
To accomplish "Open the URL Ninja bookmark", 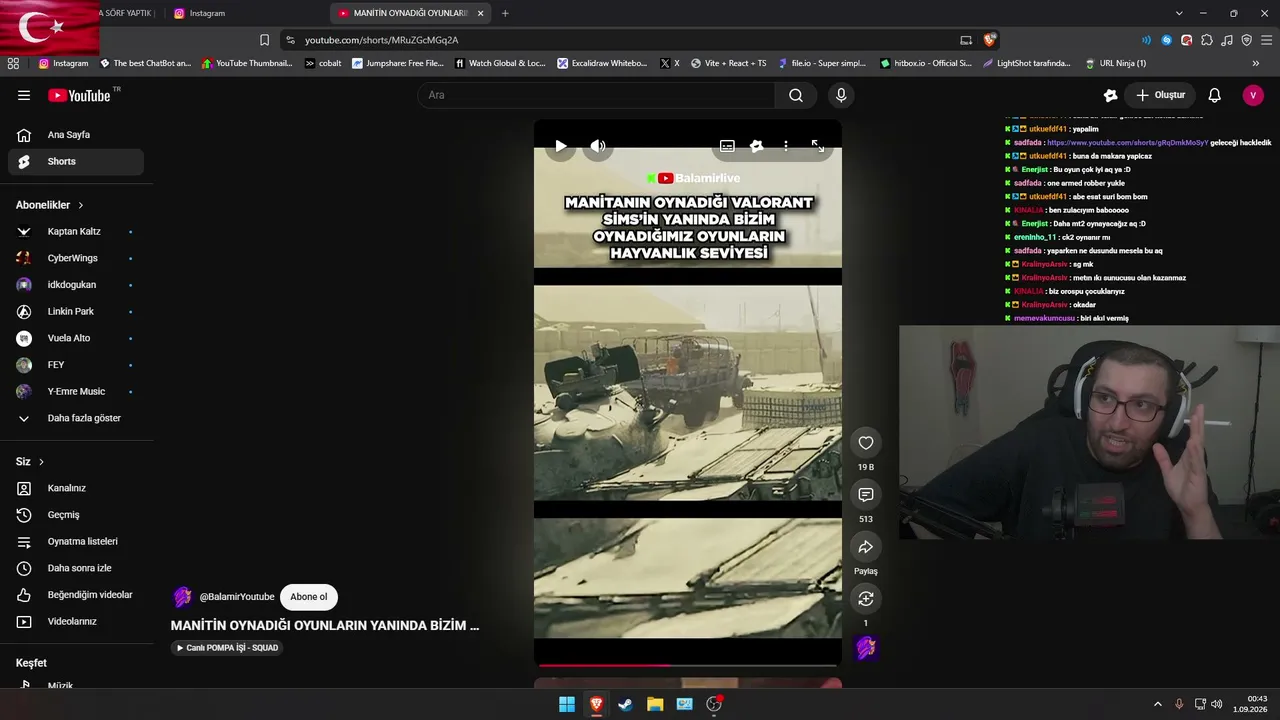I will click(x=1115, y=63).
